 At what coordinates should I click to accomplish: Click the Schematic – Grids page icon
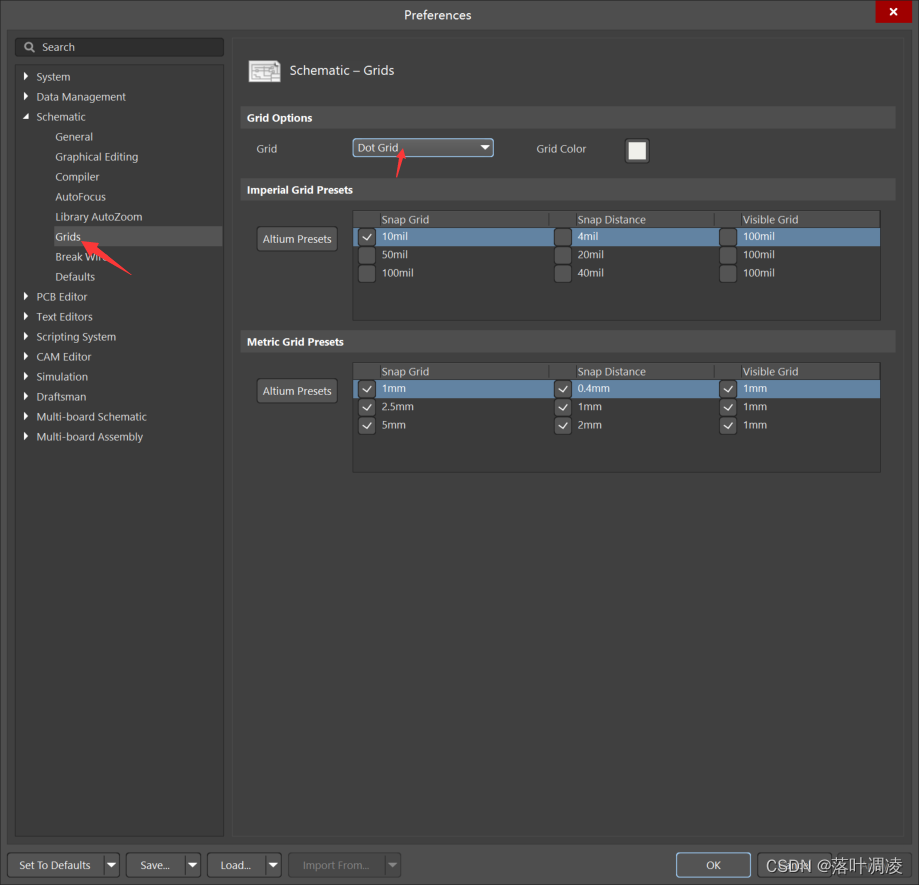coord(264,71)
